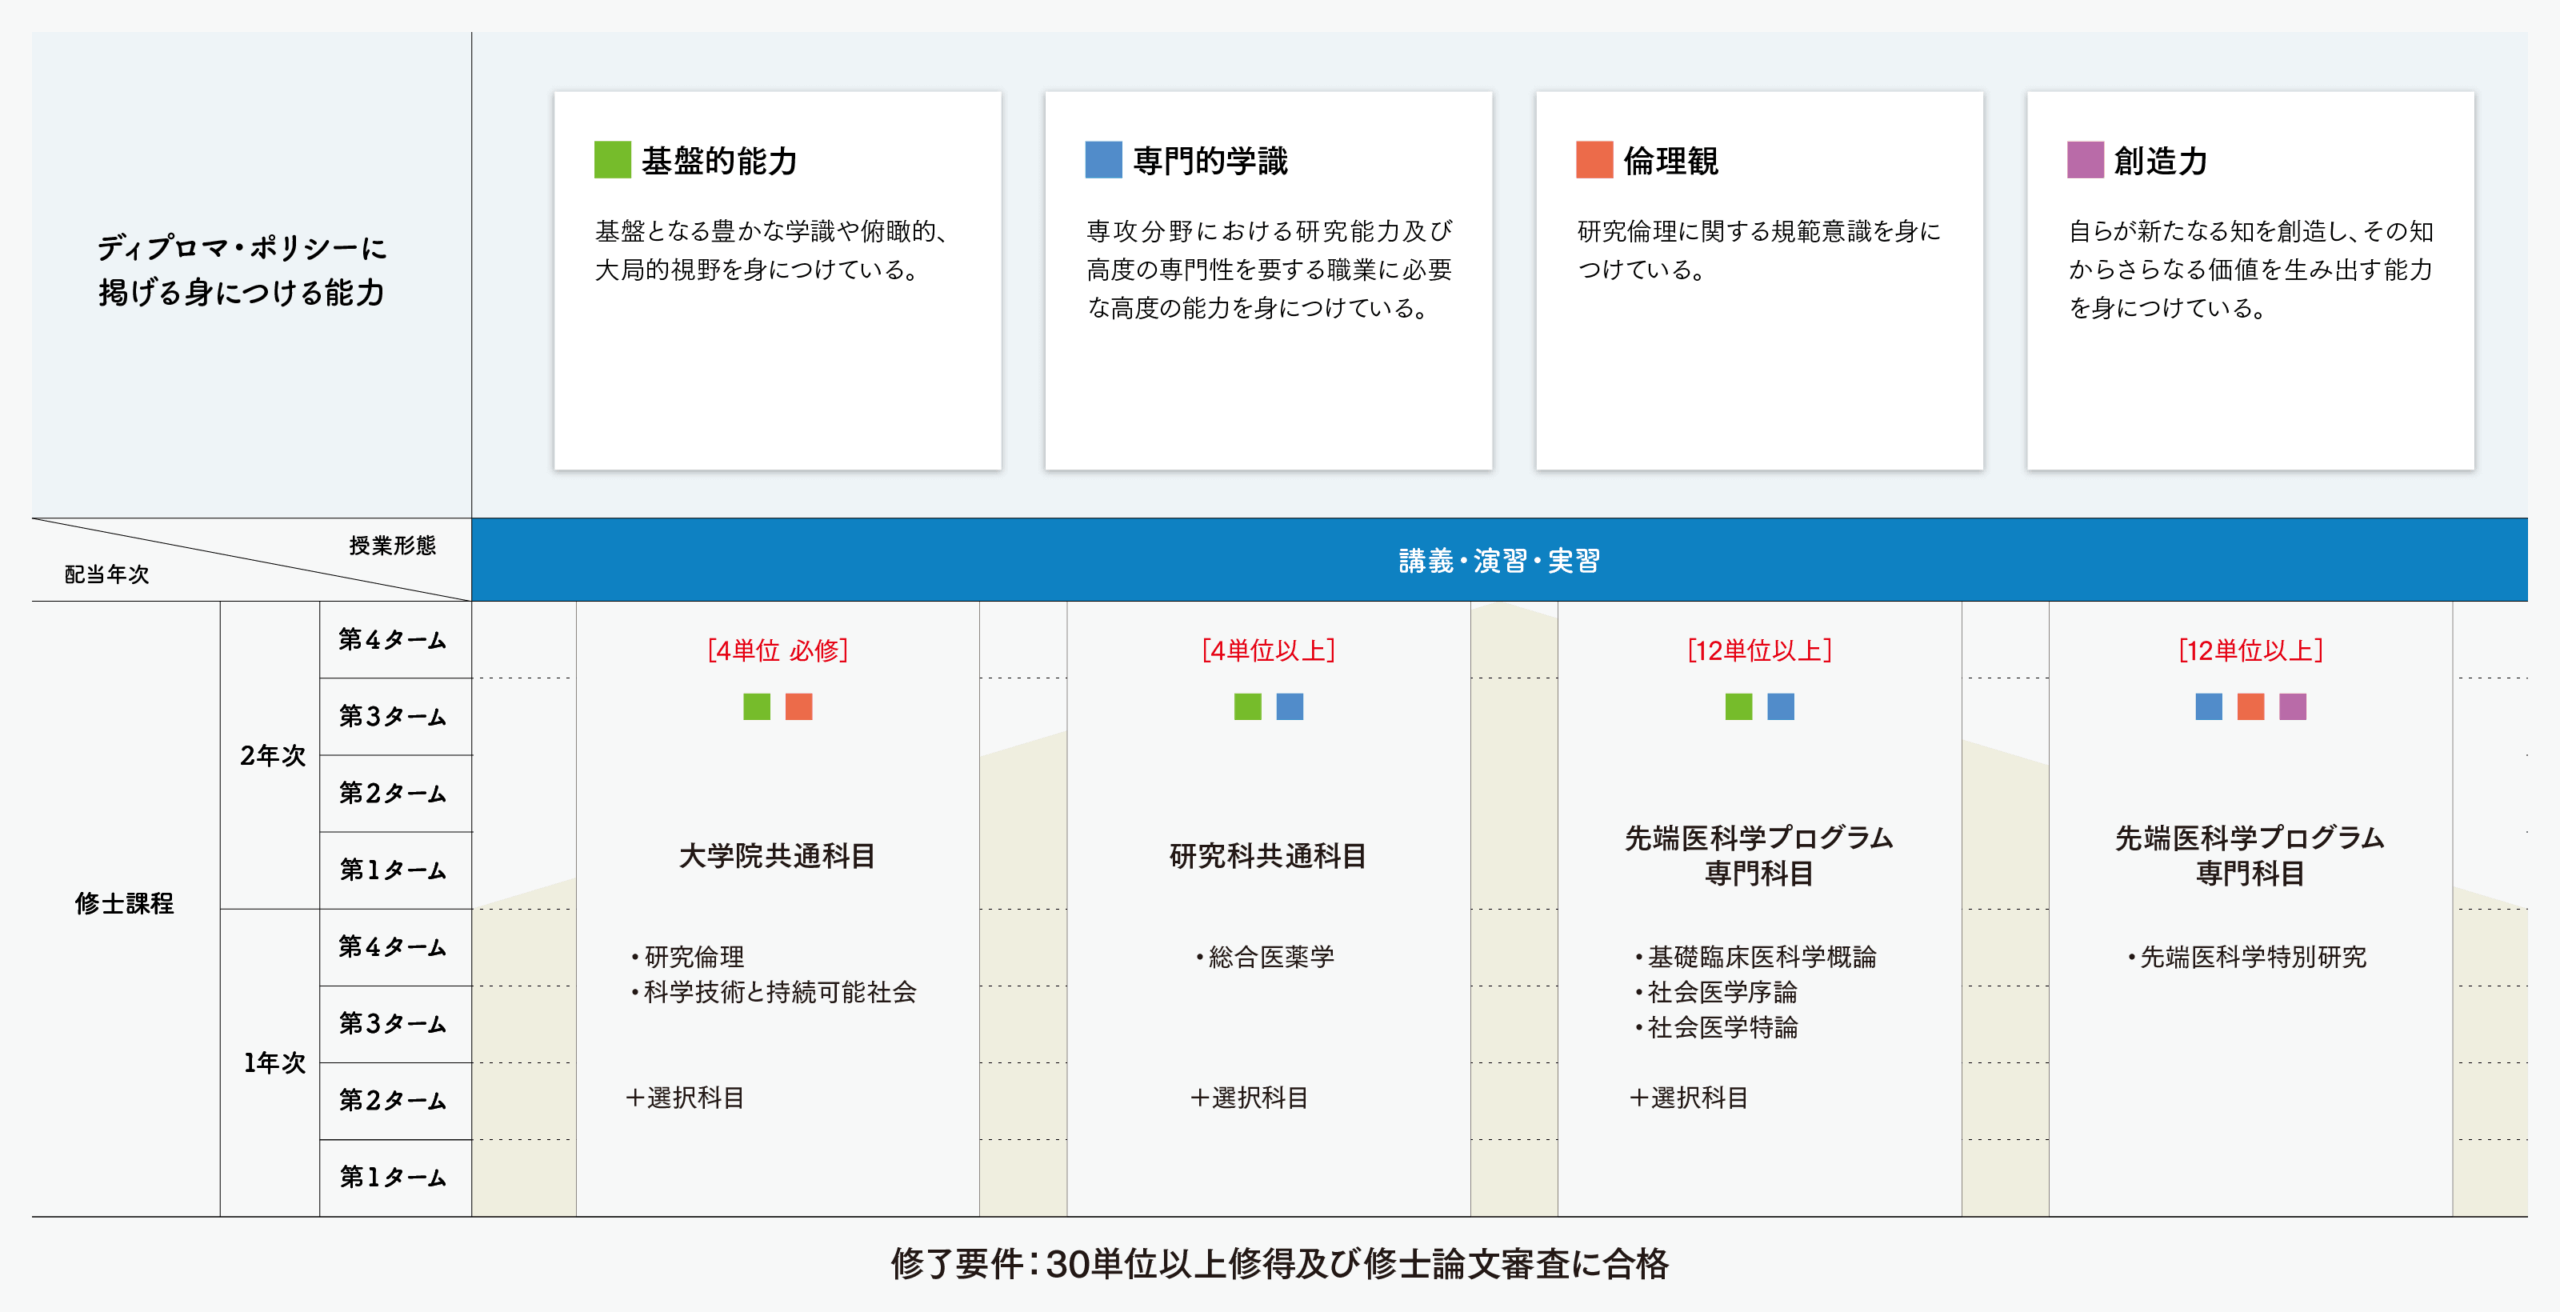Select 先端医科学特別研究 course item
2560x1312 pixels.
click(x=2252, y=957)
